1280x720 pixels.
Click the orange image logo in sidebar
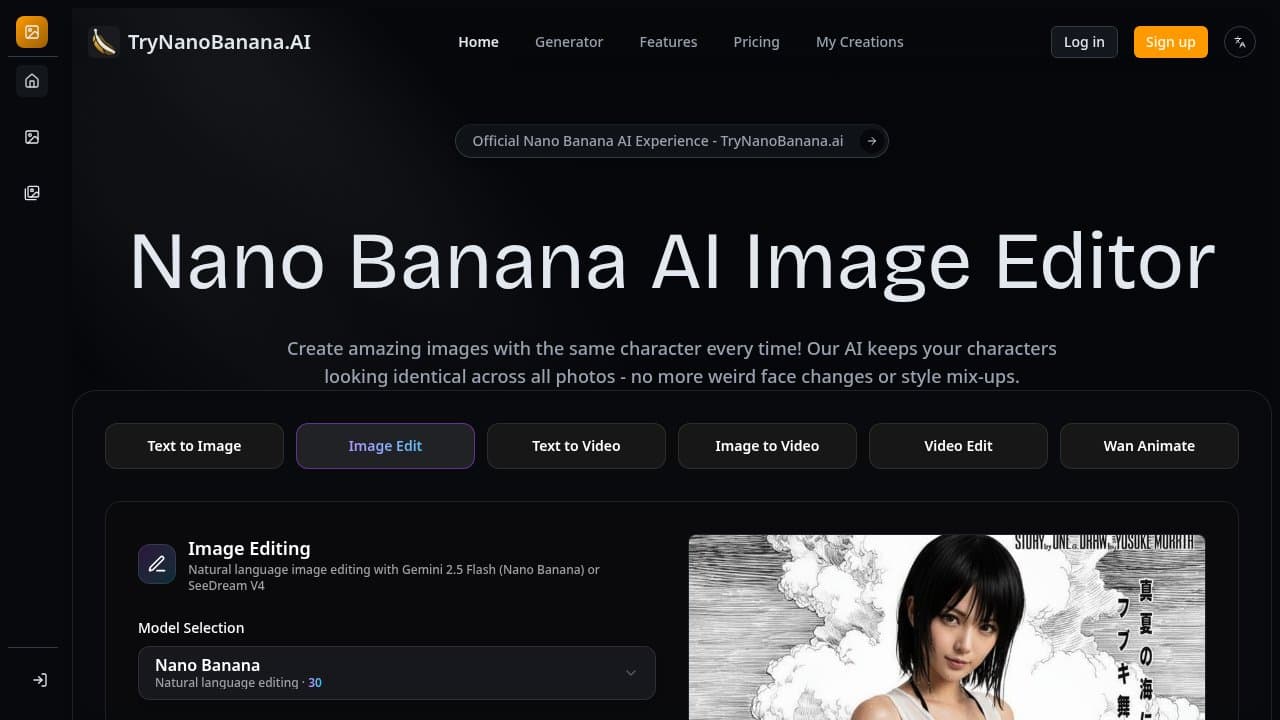32,32
